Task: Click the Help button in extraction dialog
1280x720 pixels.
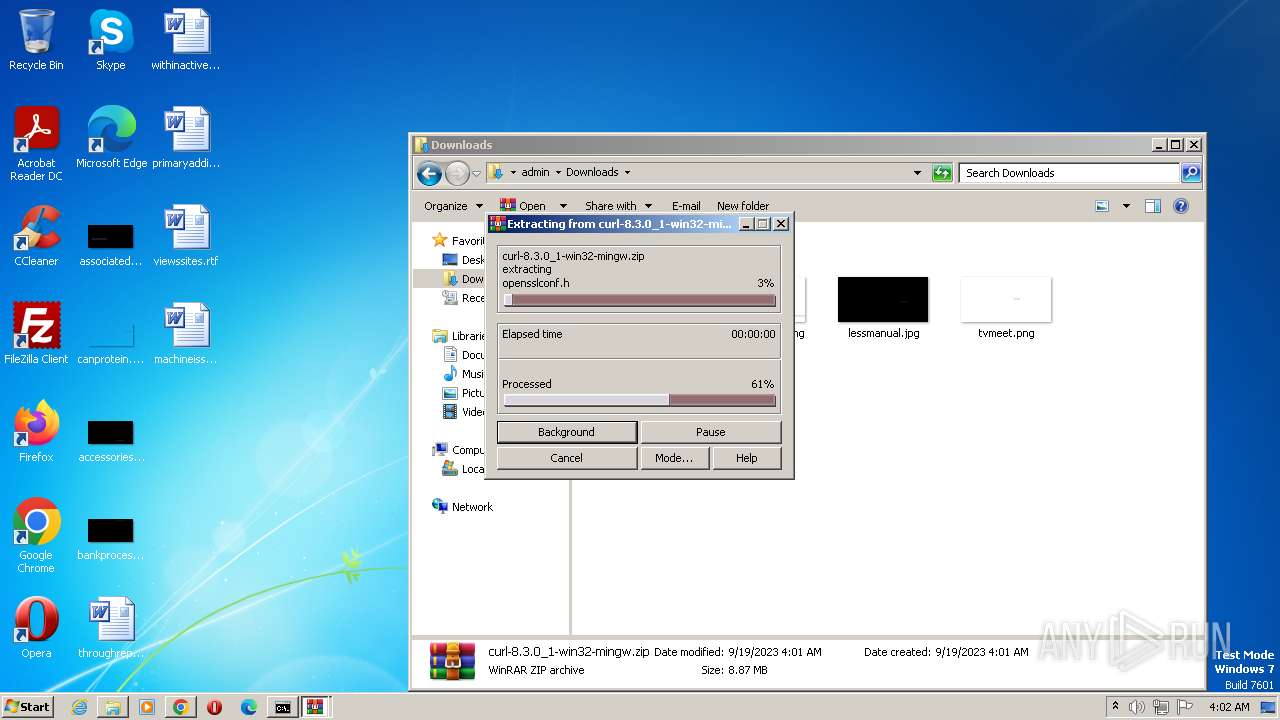Action: tap(746, 458)
